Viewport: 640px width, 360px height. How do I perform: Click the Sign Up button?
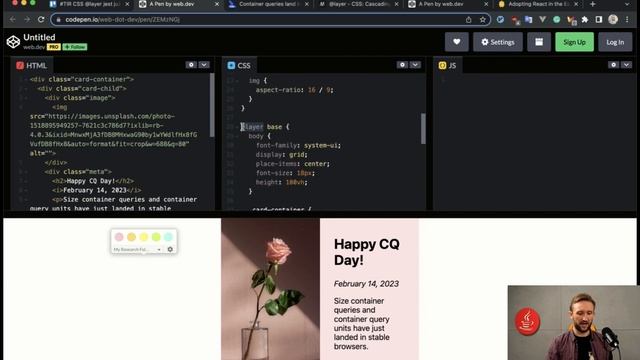click(x=574, y=42)
